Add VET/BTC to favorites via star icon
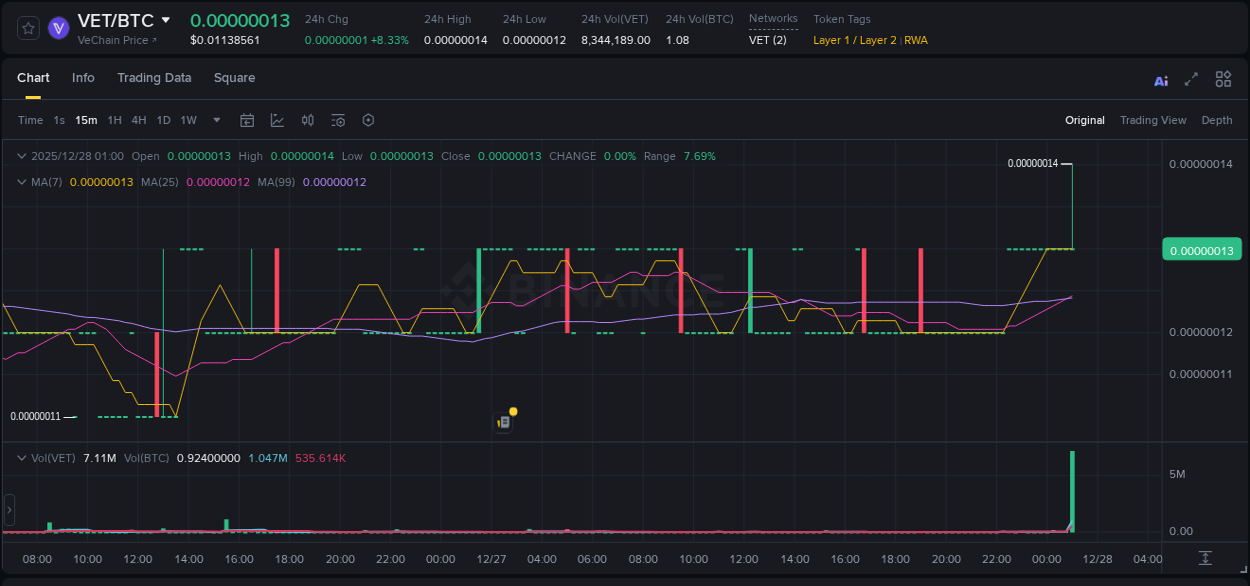 (x=27, y=28)
